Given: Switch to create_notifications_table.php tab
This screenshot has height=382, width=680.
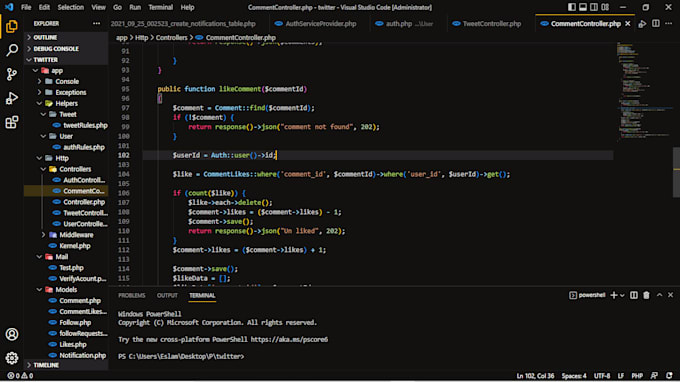Looking at the screenshot, I should point(183,24).
